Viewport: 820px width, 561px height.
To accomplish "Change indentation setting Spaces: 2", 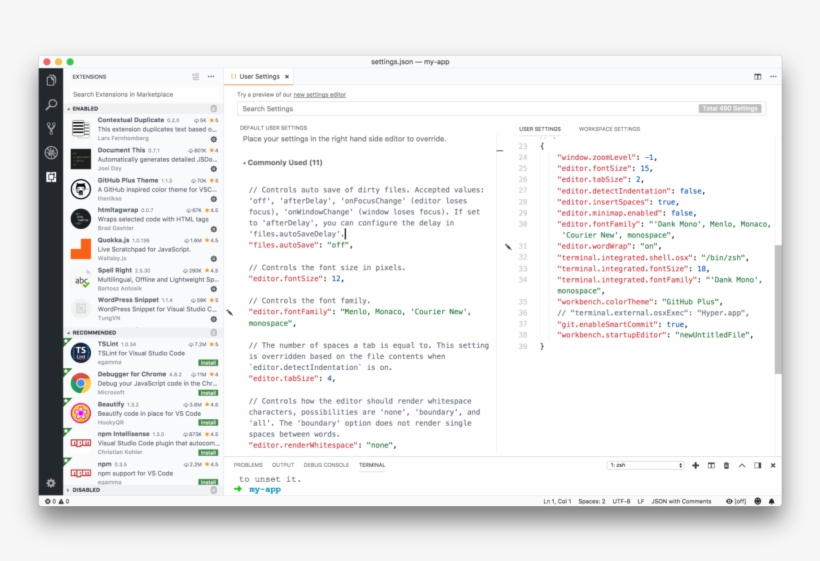I will [x=591, y=501].
